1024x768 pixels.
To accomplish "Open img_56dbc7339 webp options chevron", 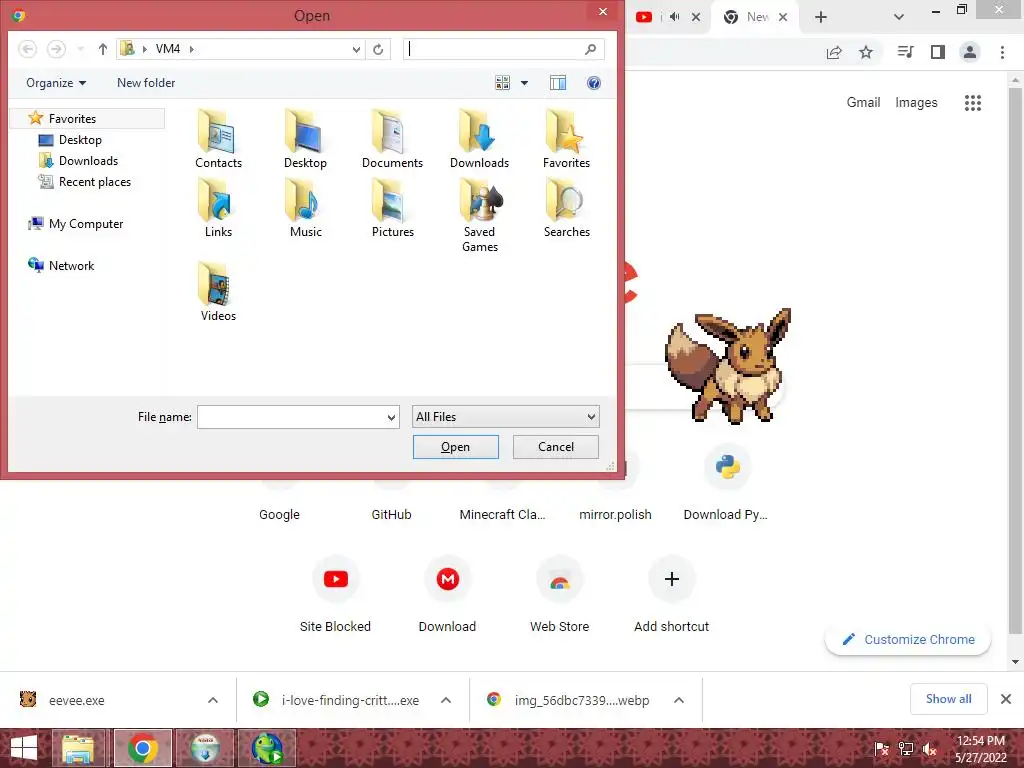I will point(679,700).
